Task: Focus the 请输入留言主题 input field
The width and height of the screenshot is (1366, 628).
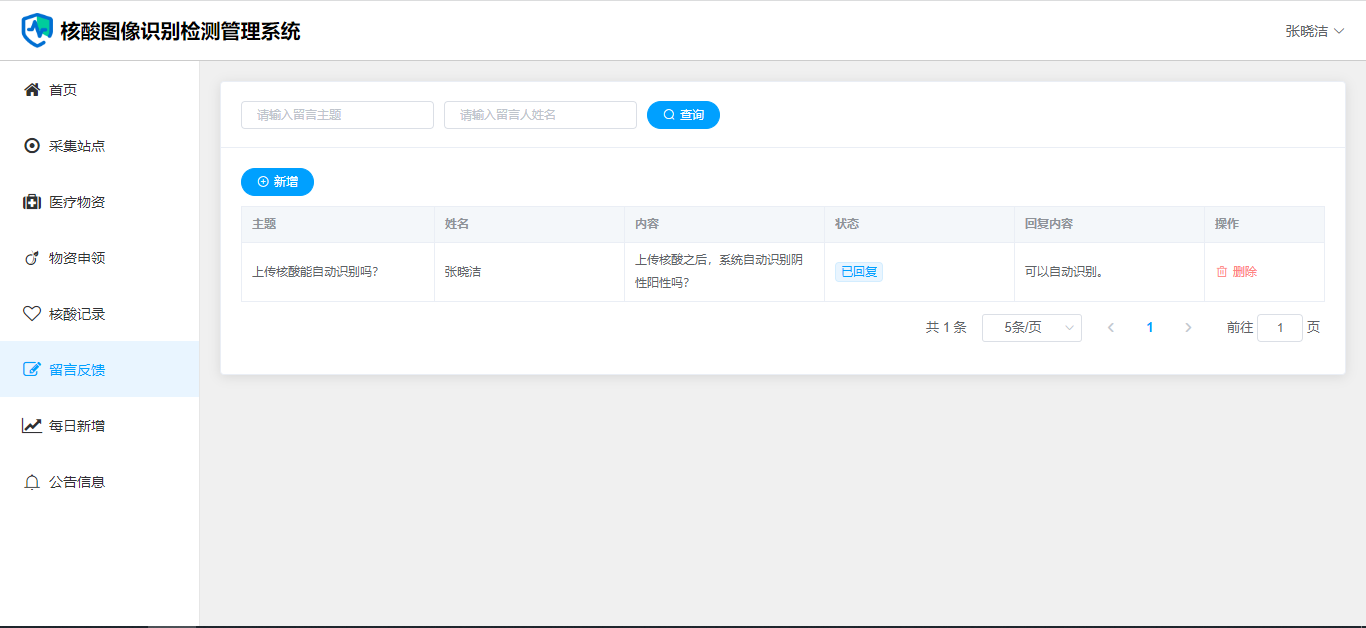Action: (337, 115)
